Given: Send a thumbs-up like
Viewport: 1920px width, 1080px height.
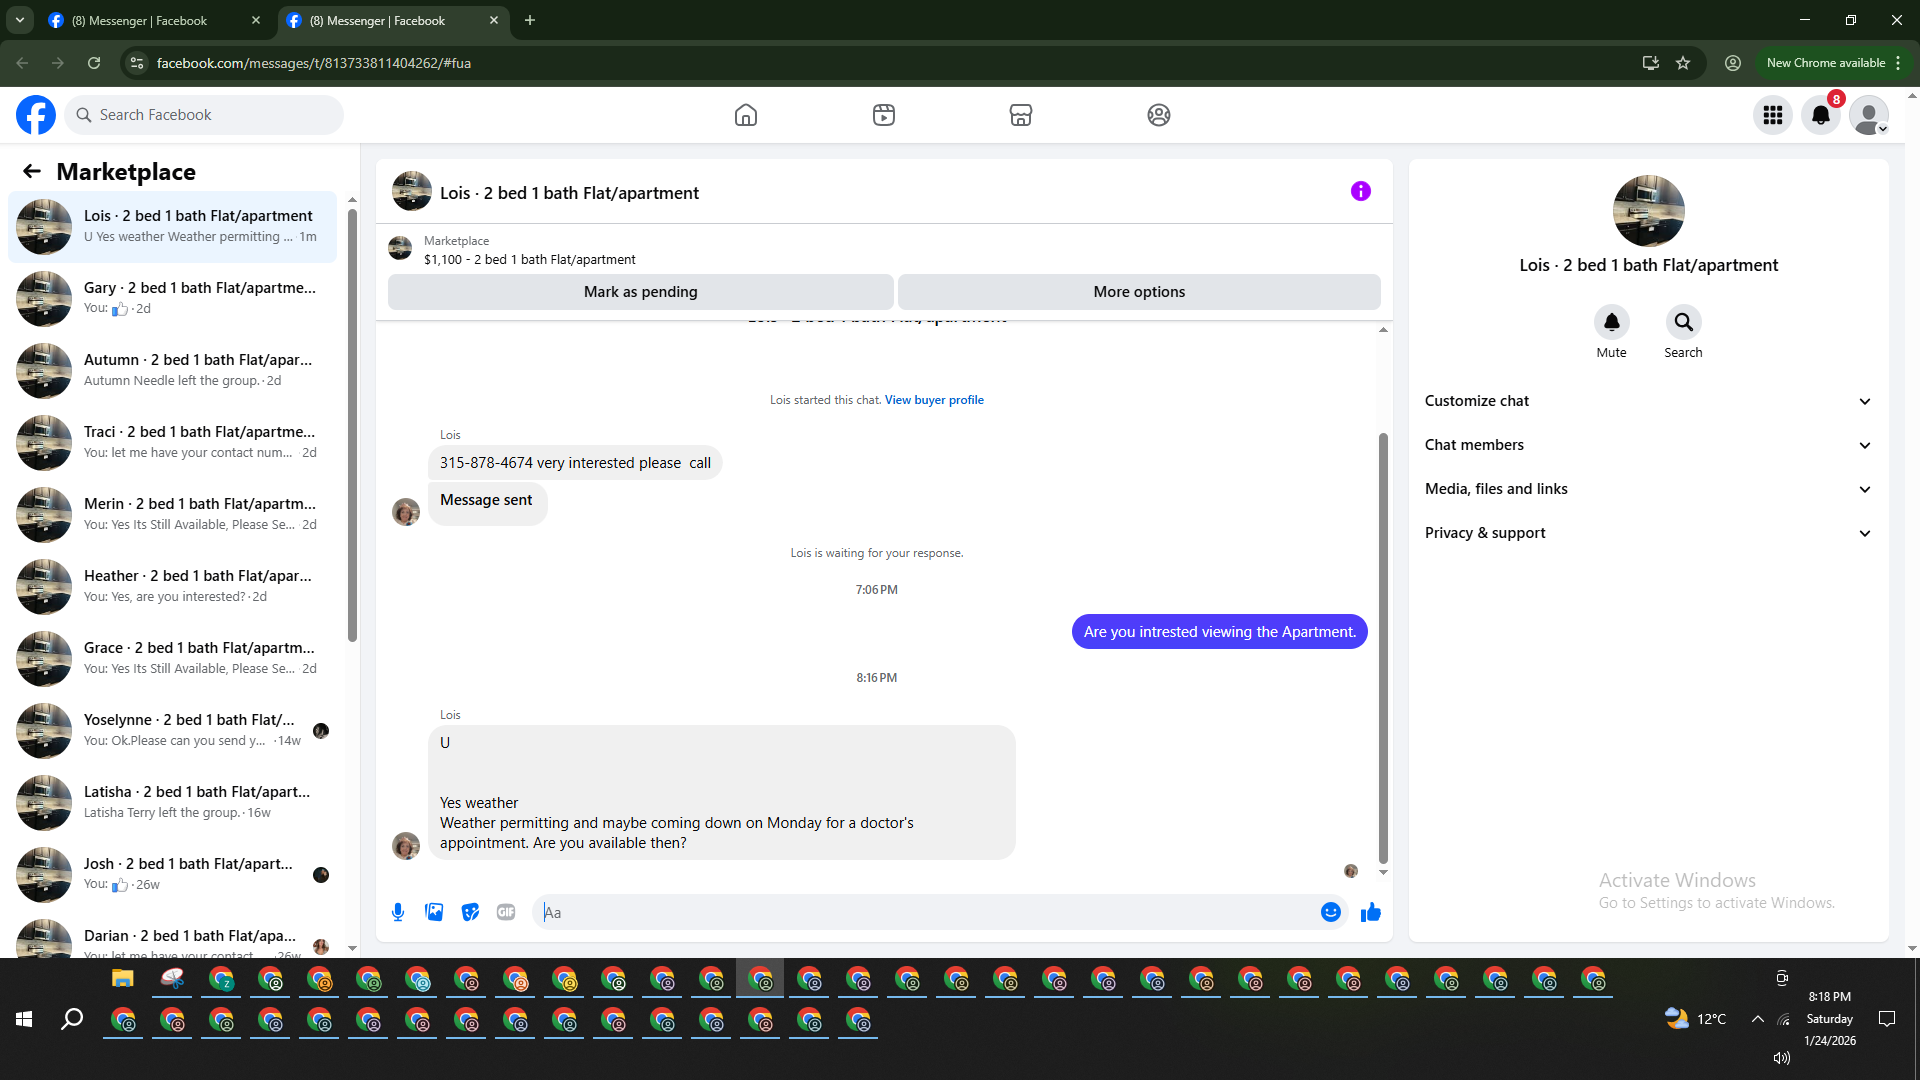Looking at the screenshot, I should [x=1370, y=912].
